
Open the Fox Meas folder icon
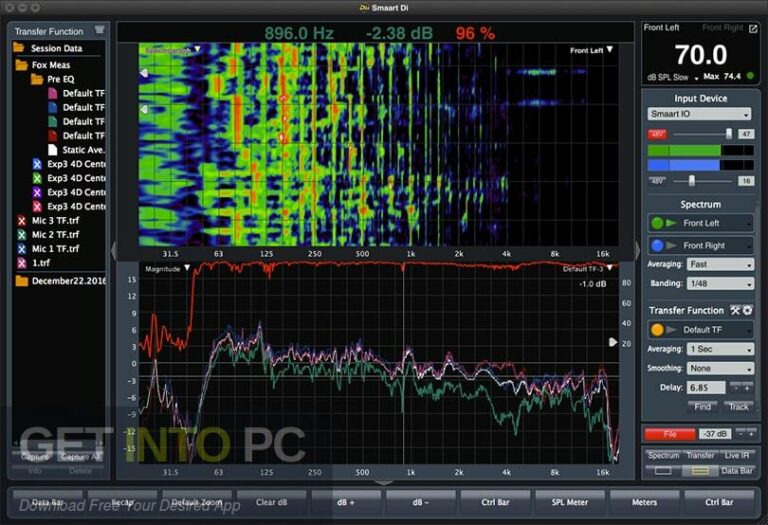[x=21, y=65]
